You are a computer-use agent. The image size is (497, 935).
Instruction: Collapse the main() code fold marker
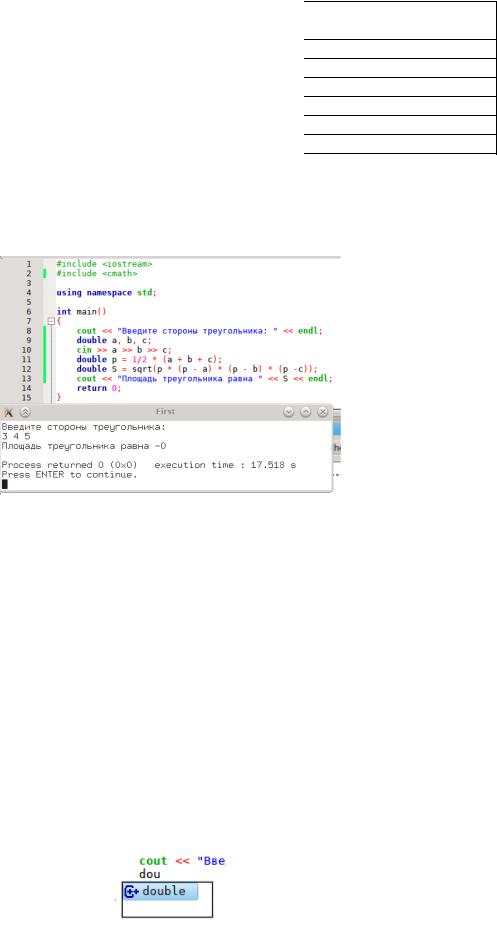(x=51, y=321)
